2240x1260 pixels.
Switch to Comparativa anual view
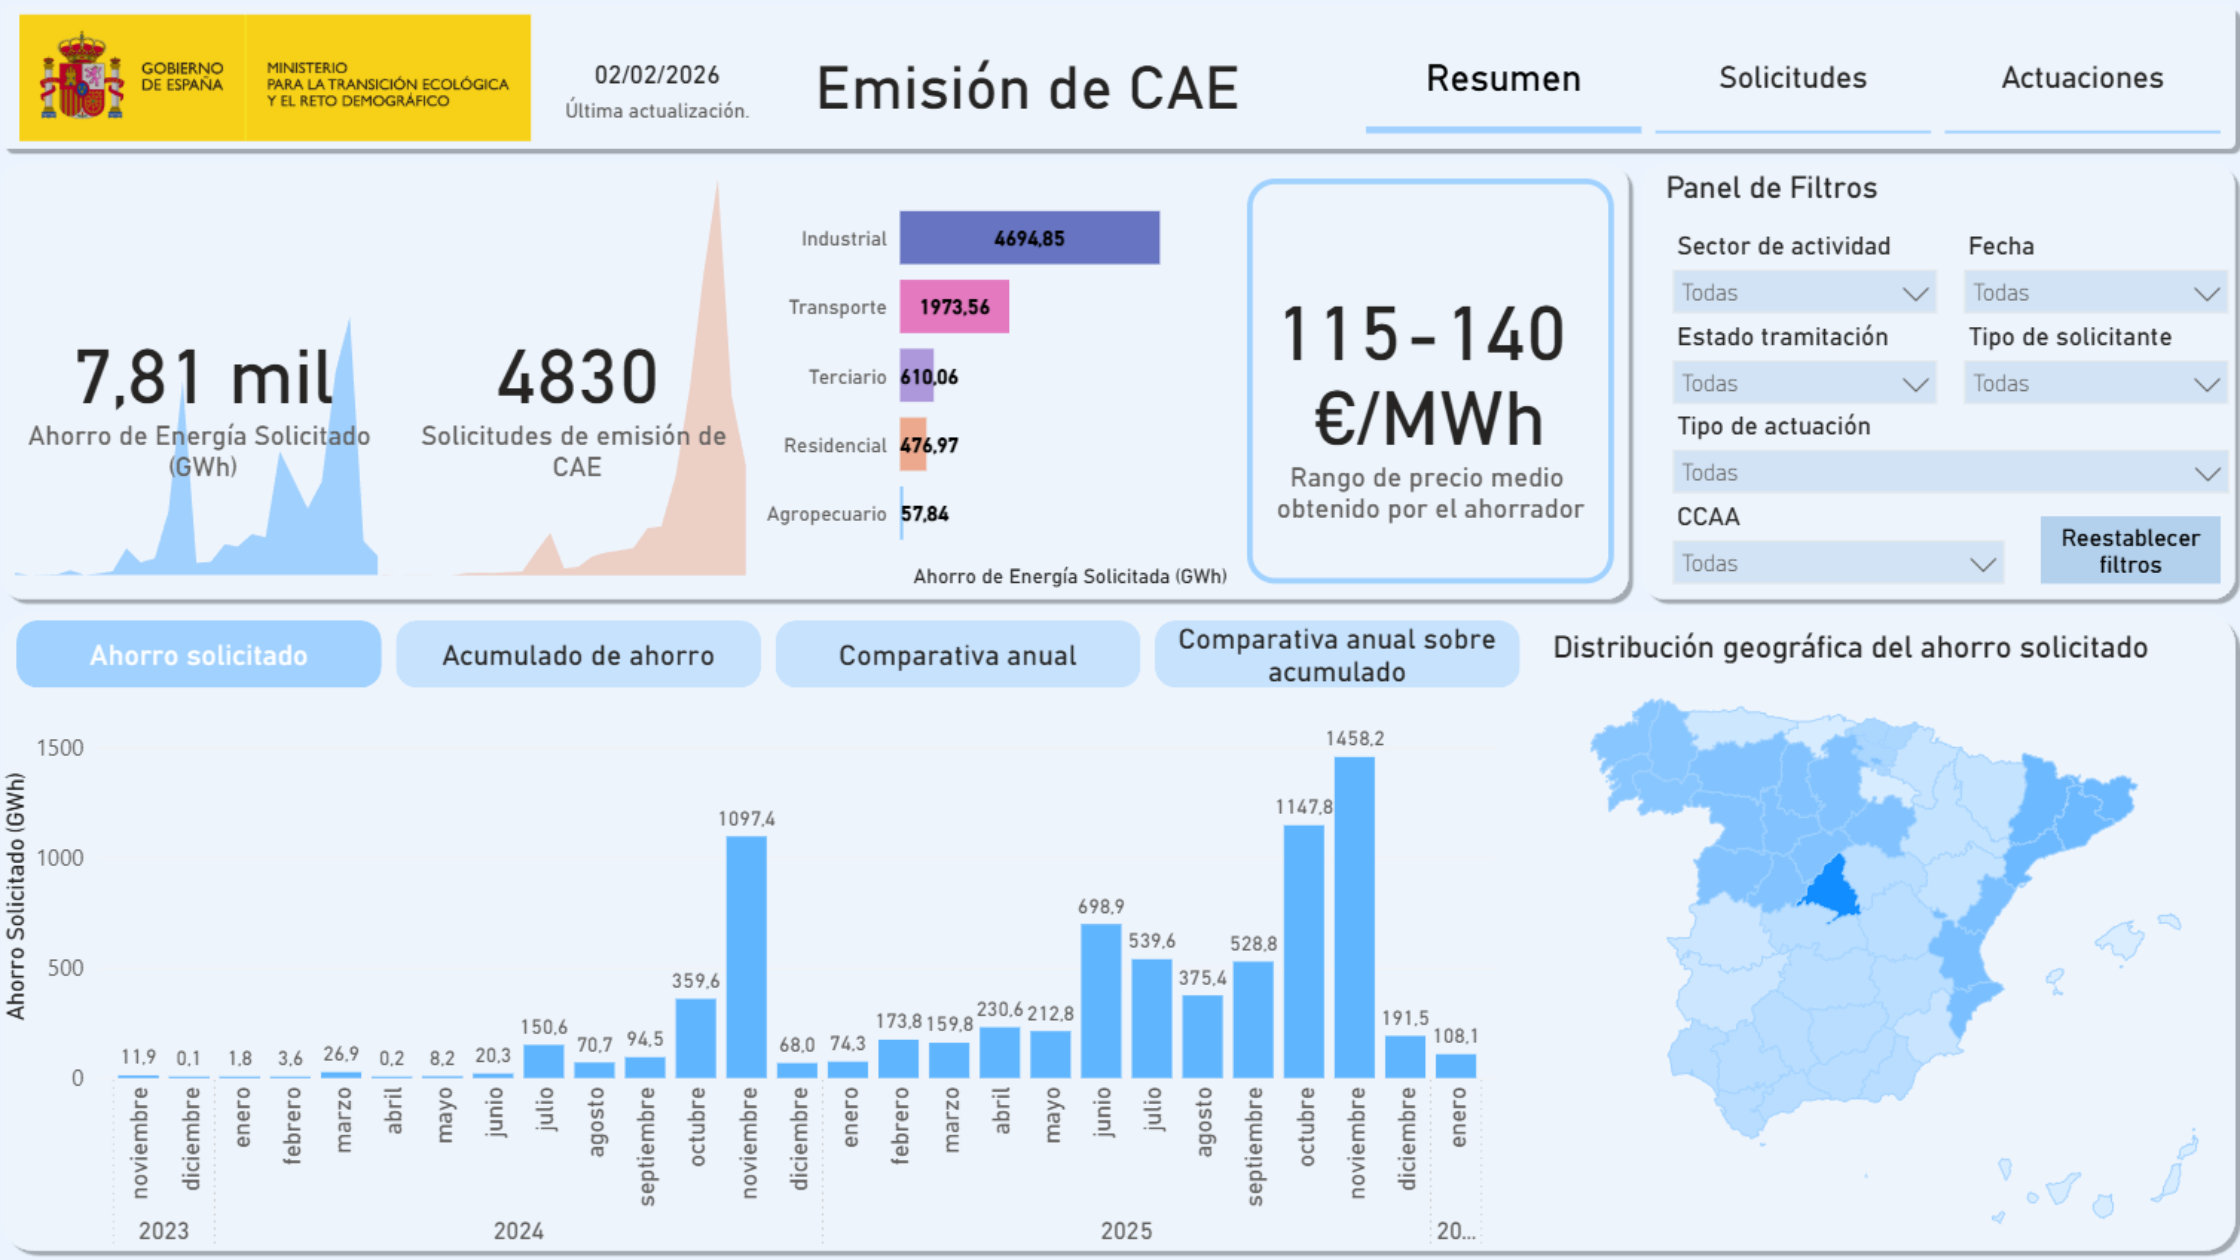pos(957,655)
